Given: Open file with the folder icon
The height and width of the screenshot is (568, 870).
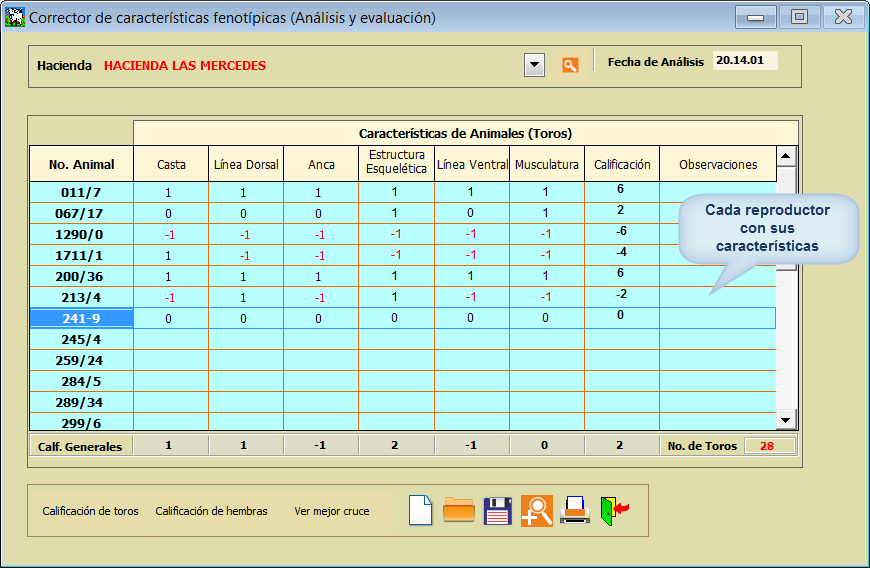Looking at the screenshot, I should tap(458, 510).
